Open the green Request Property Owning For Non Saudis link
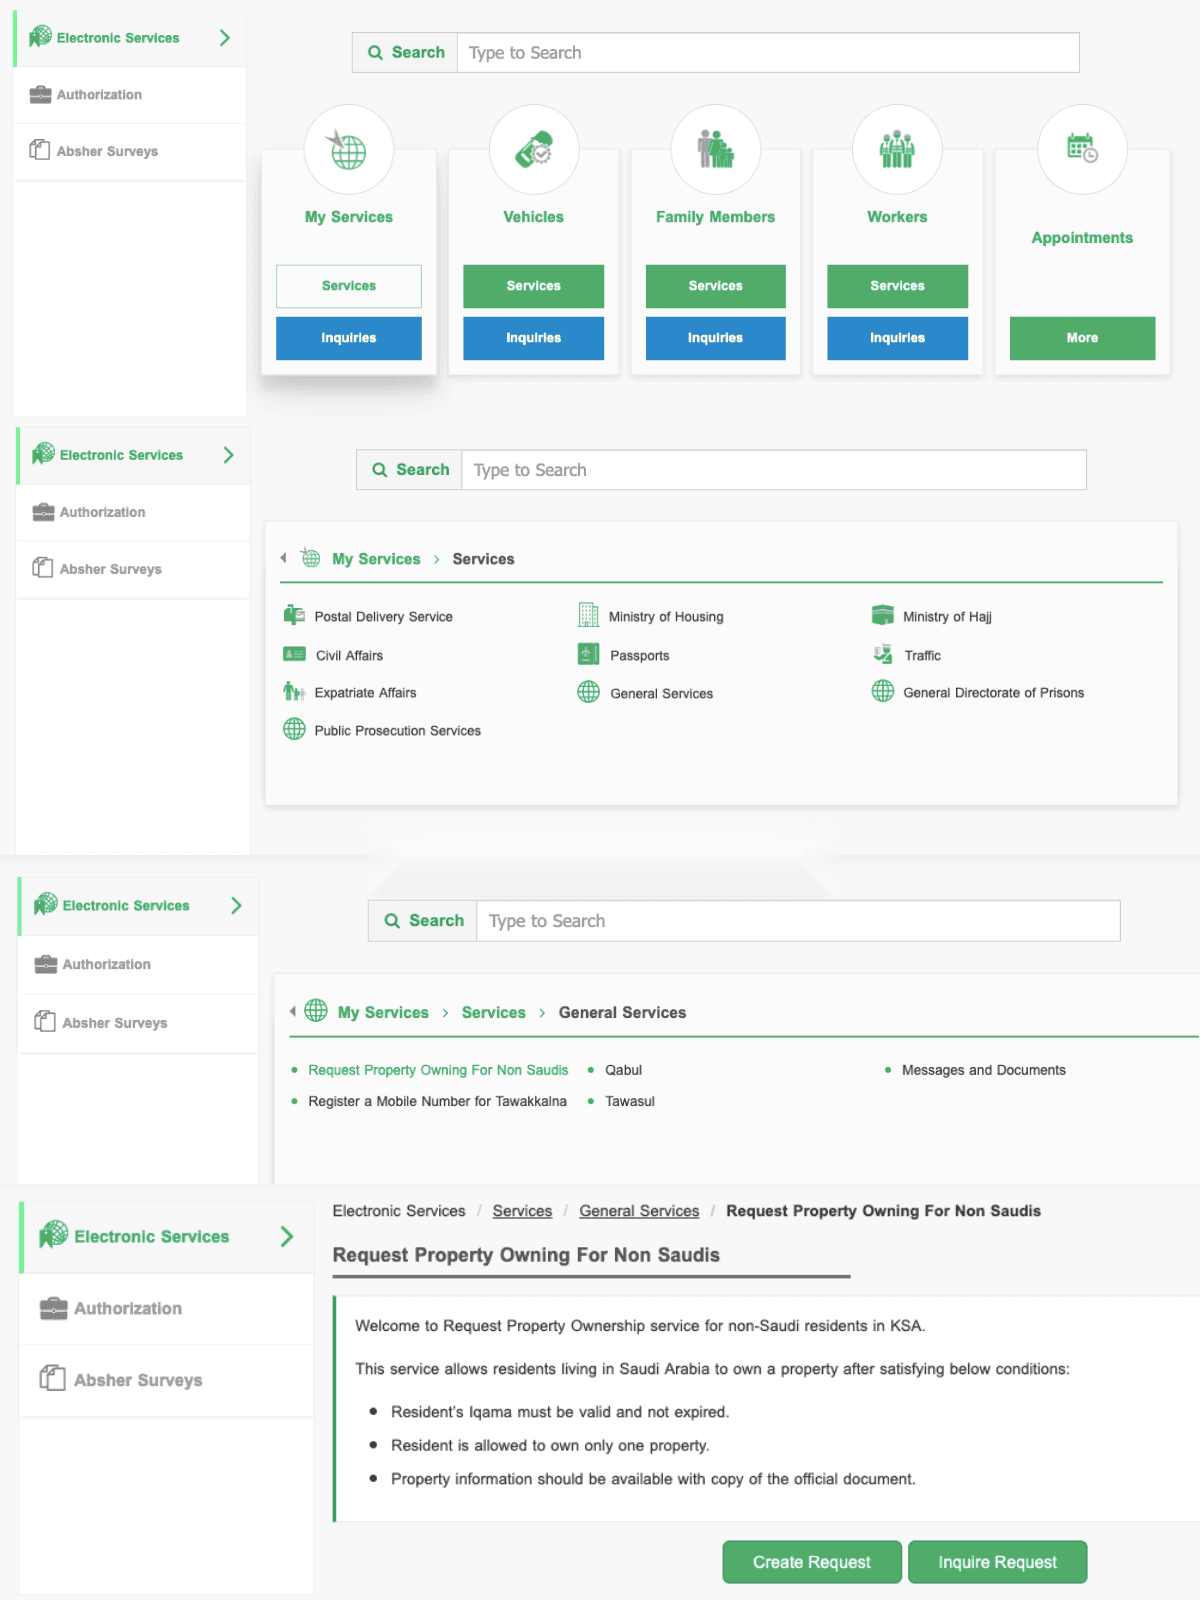The image size is (1200, 1600). tap(438, 1070)
